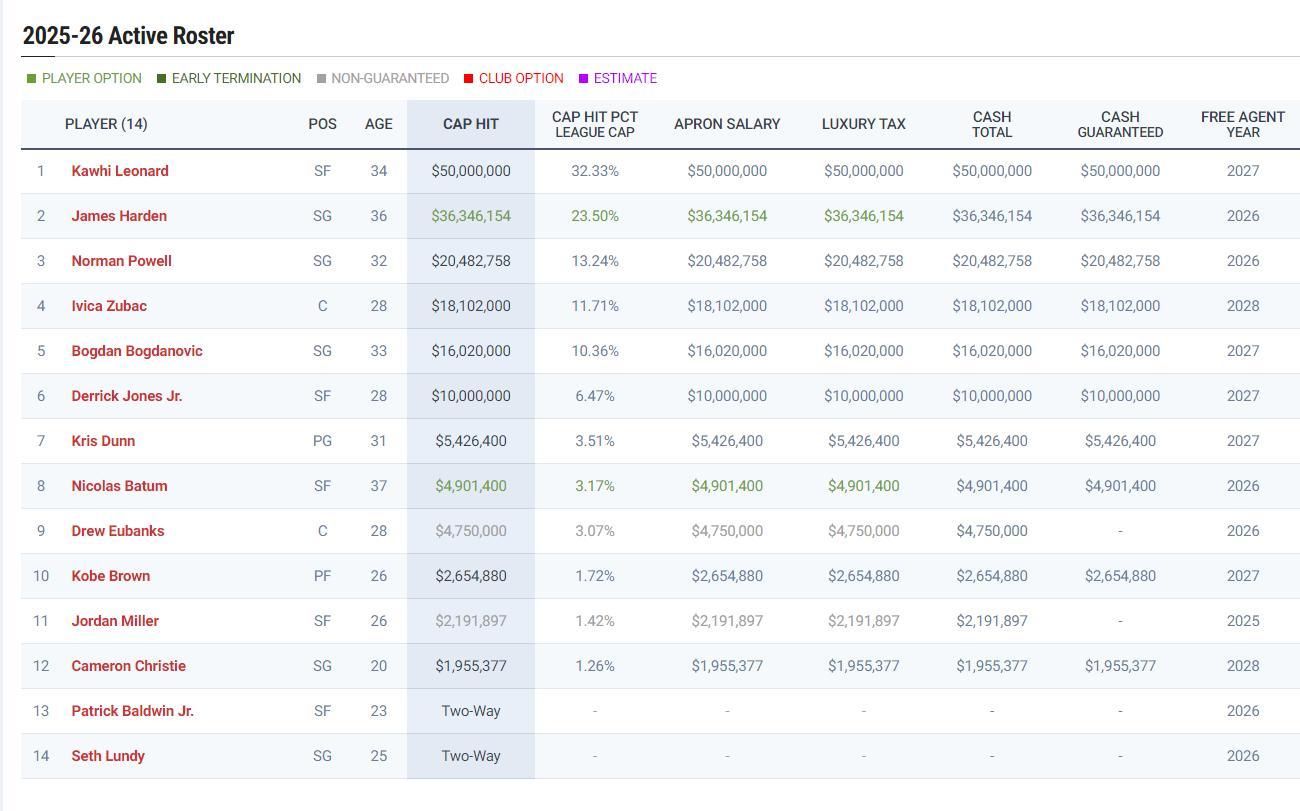Screen dimensions: 1300x811
Task: Sort by the Pos column header
Action: pyautogui.click(x=322, y=124)
